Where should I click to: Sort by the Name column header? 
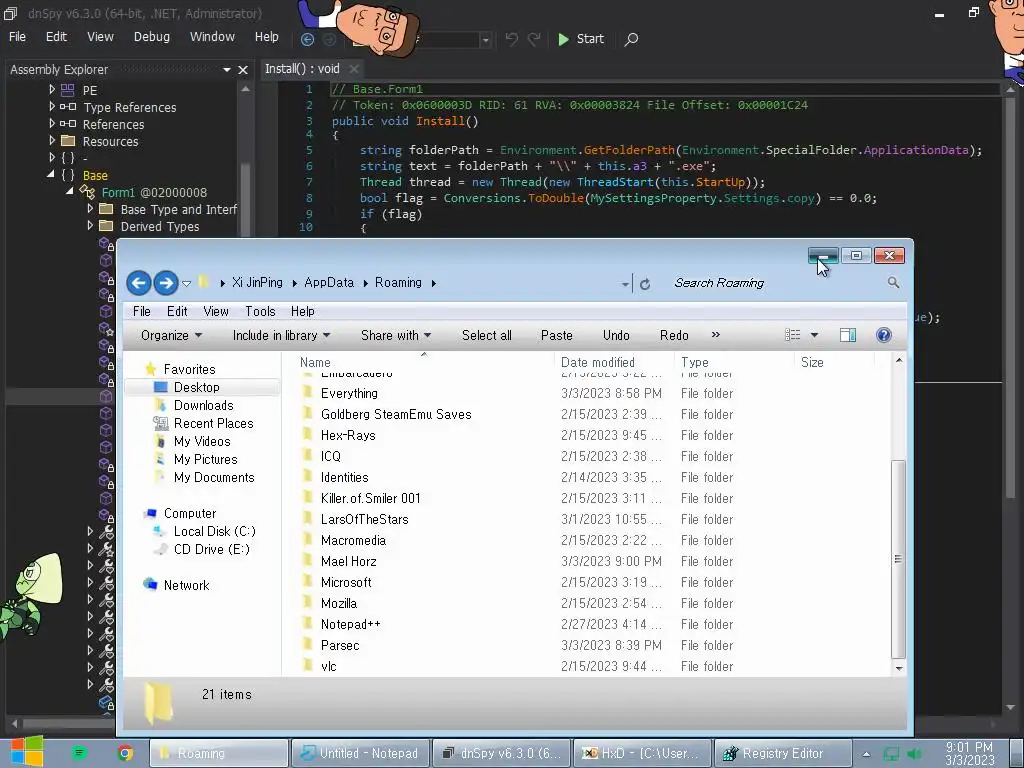tap(423, 362)
